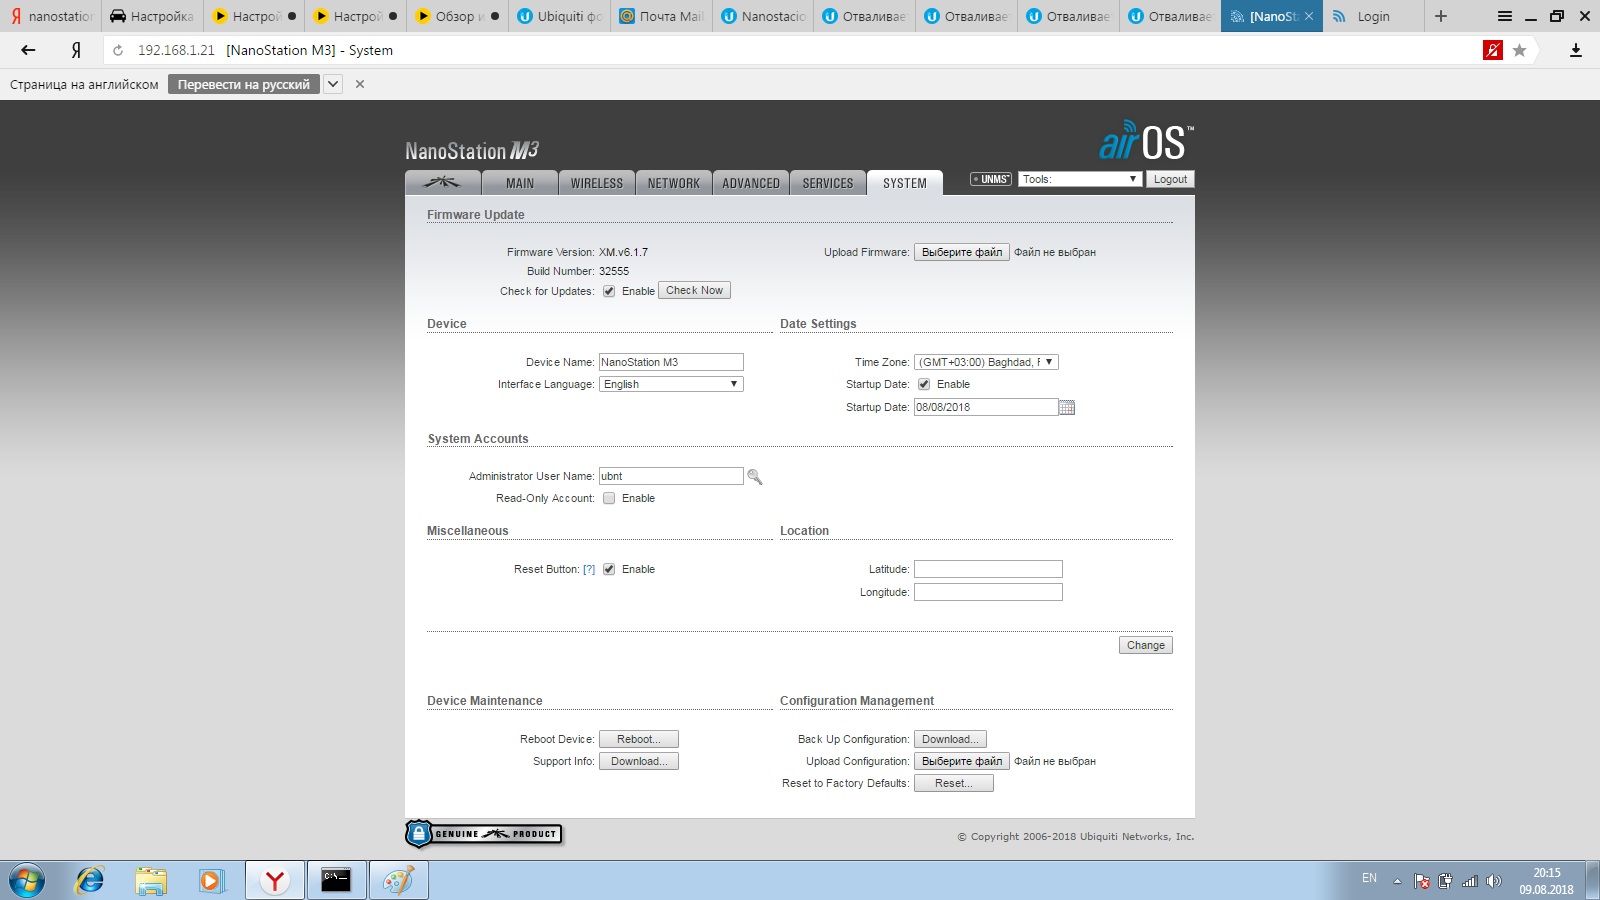Switch to the MAIN tab

pyautogui.click(x=520, y=183)
